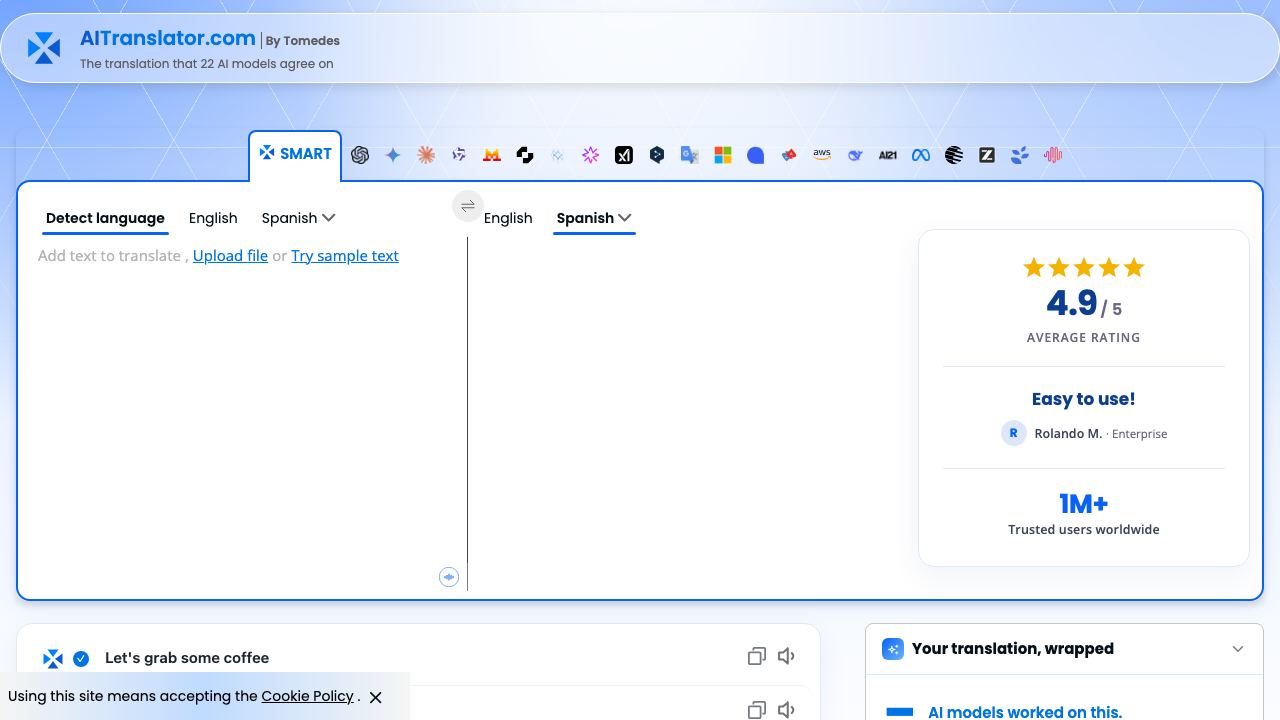The image size is (1280, 720).
Task: Select the AI21 model icon
Action: [x=888, y=155]
